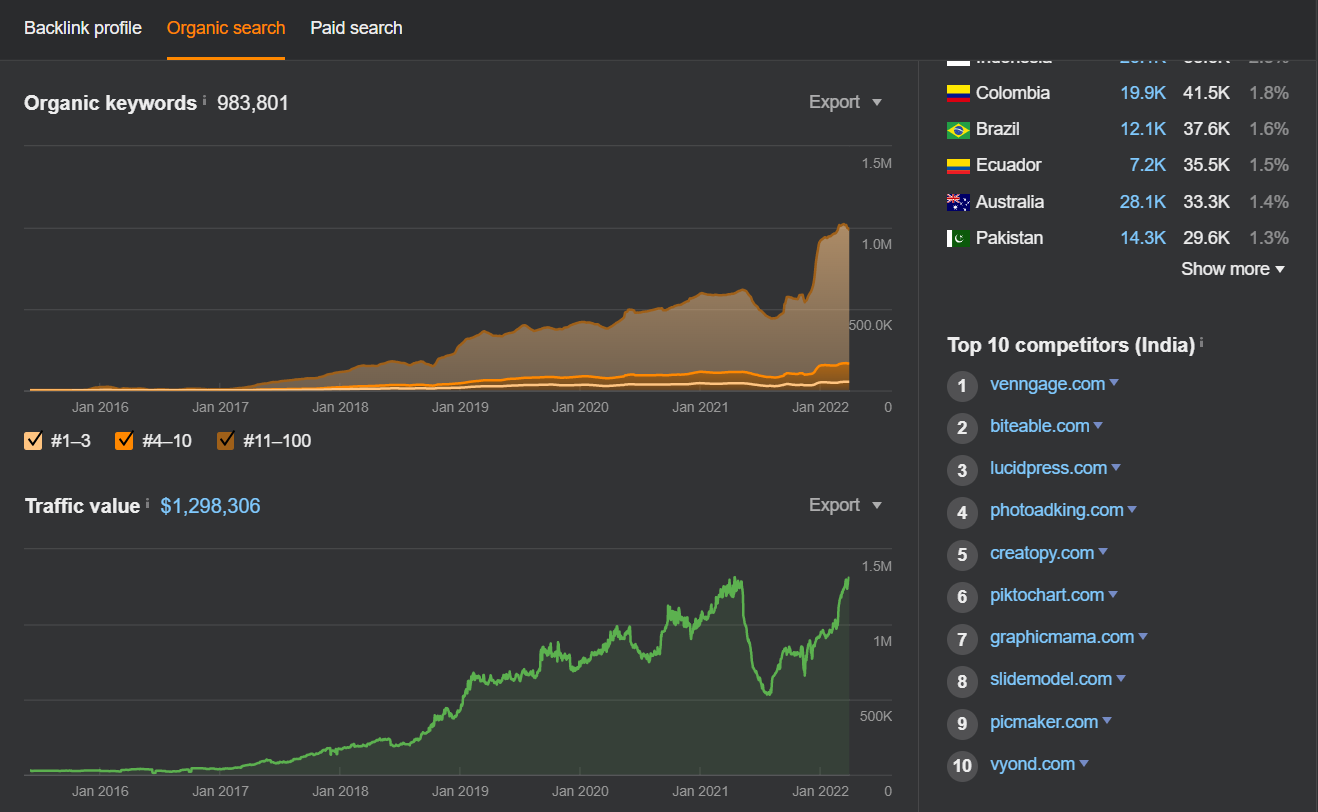Image resolution: width=1318 pixels, height=812 pixels.
Task: Click the Organic keywords info icon
Action: pyautogui.click(x=204, y=100)
